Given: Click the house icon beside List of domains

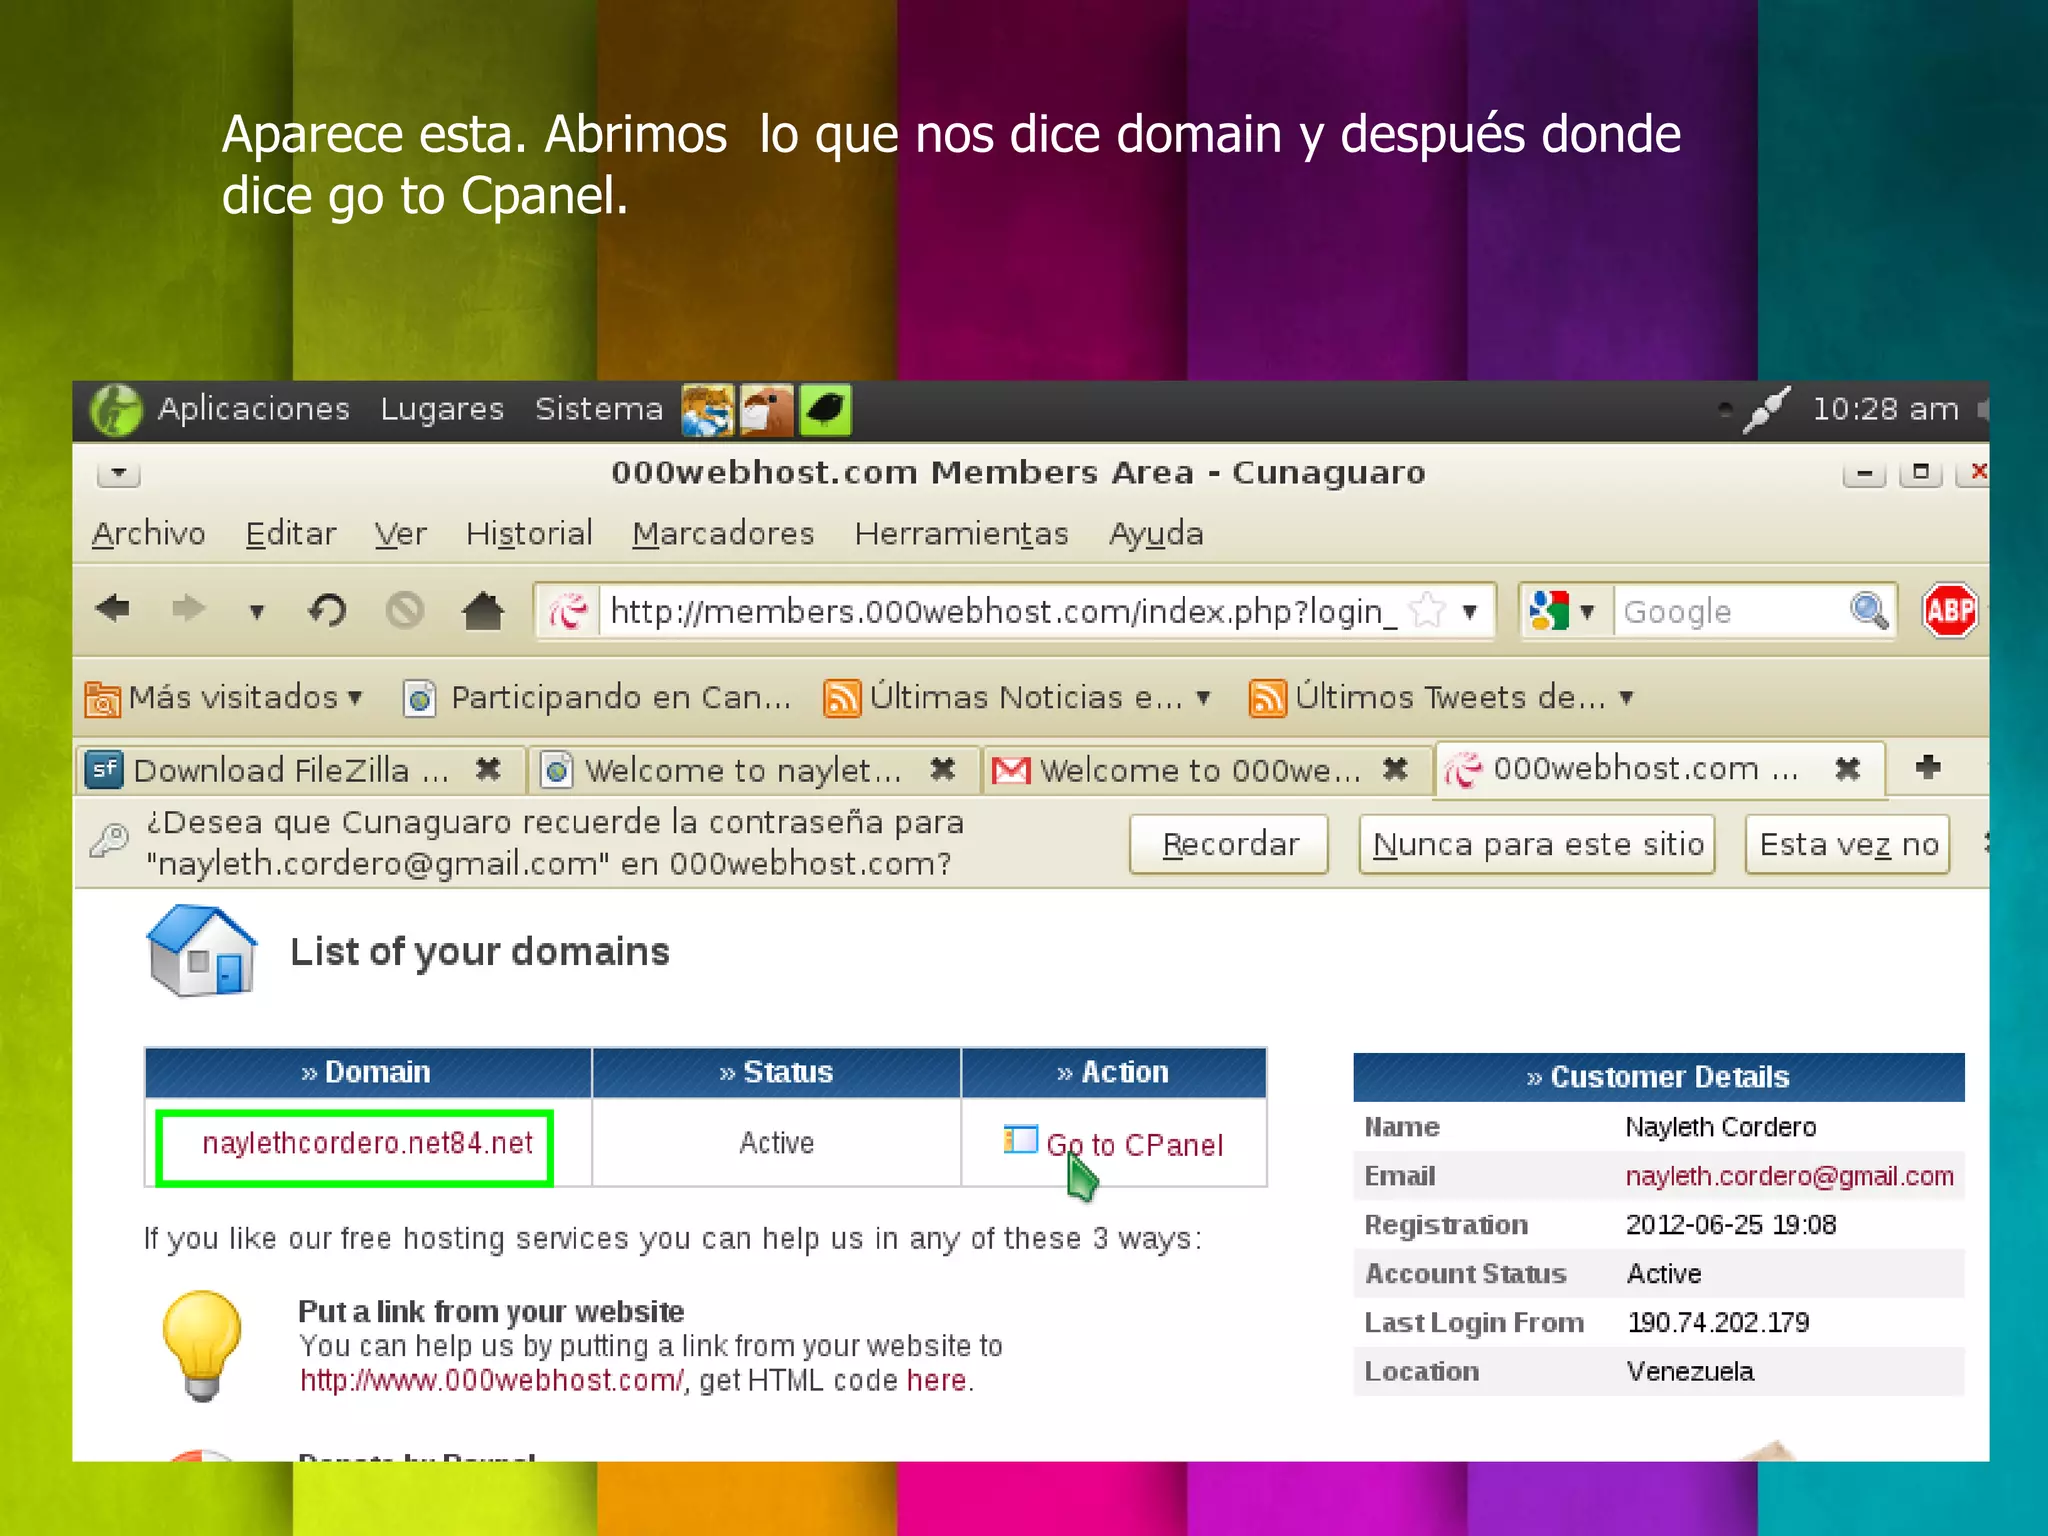Looking at the screenshot, I should 201,951.
